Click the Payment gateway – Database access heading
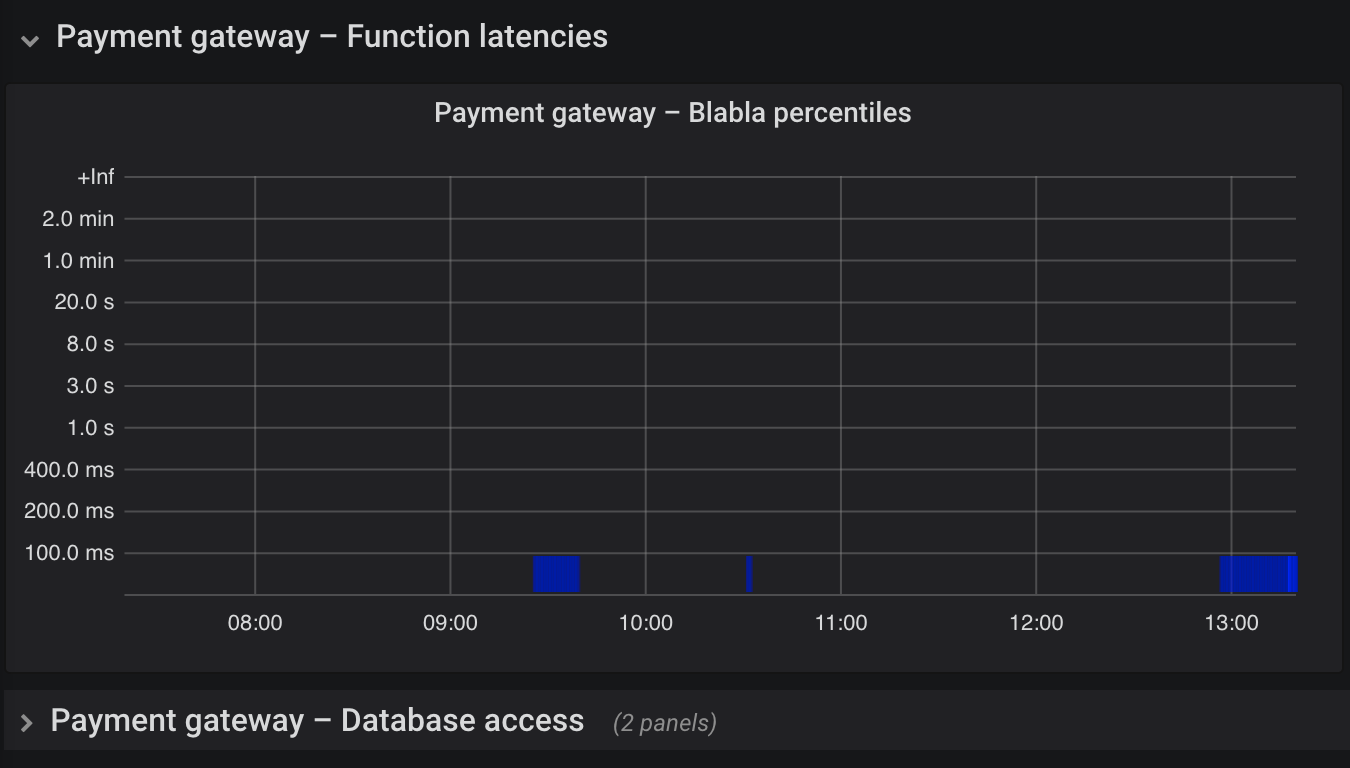This screenshot has height=768, width=1350. tap(317, 721)
